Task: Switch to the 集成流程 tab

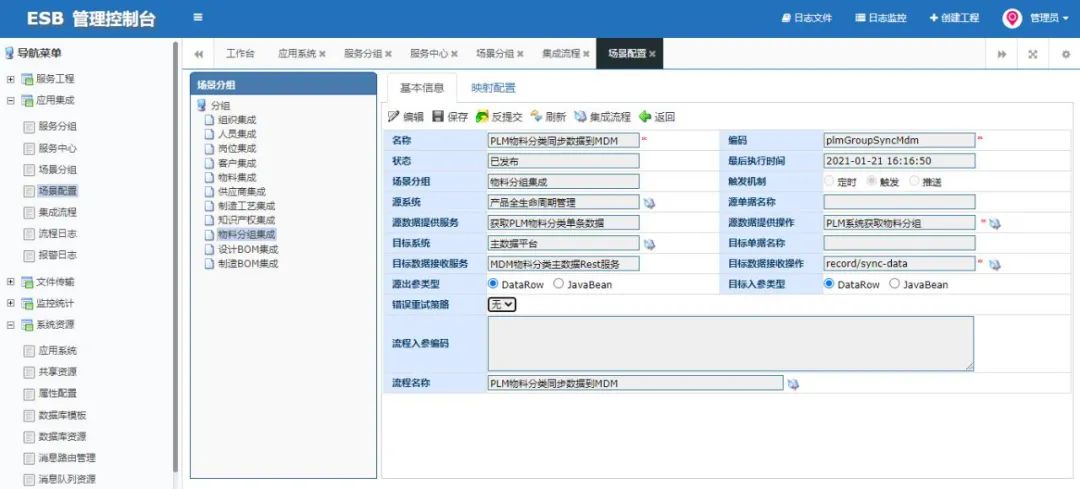Action: (561, 54)
